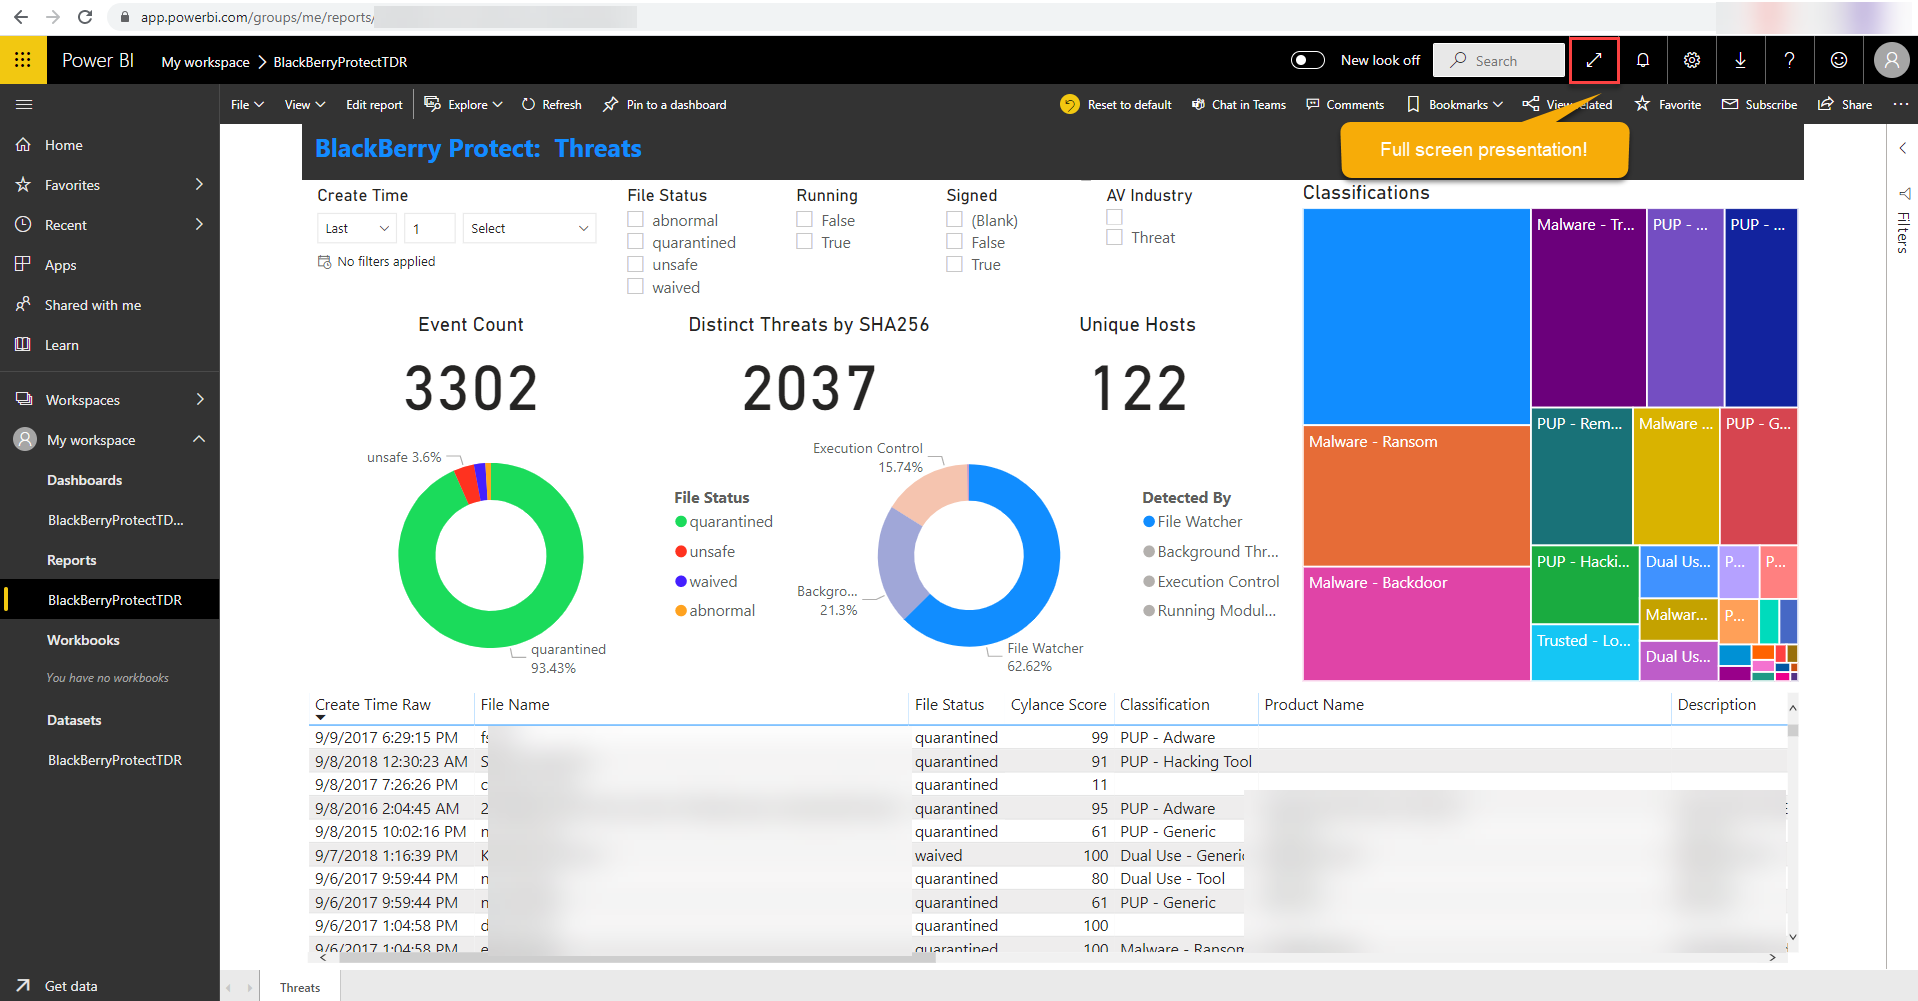Open BlackBerryProtectTDR under Datasets

pyautogui.click(x=114, y=760)
